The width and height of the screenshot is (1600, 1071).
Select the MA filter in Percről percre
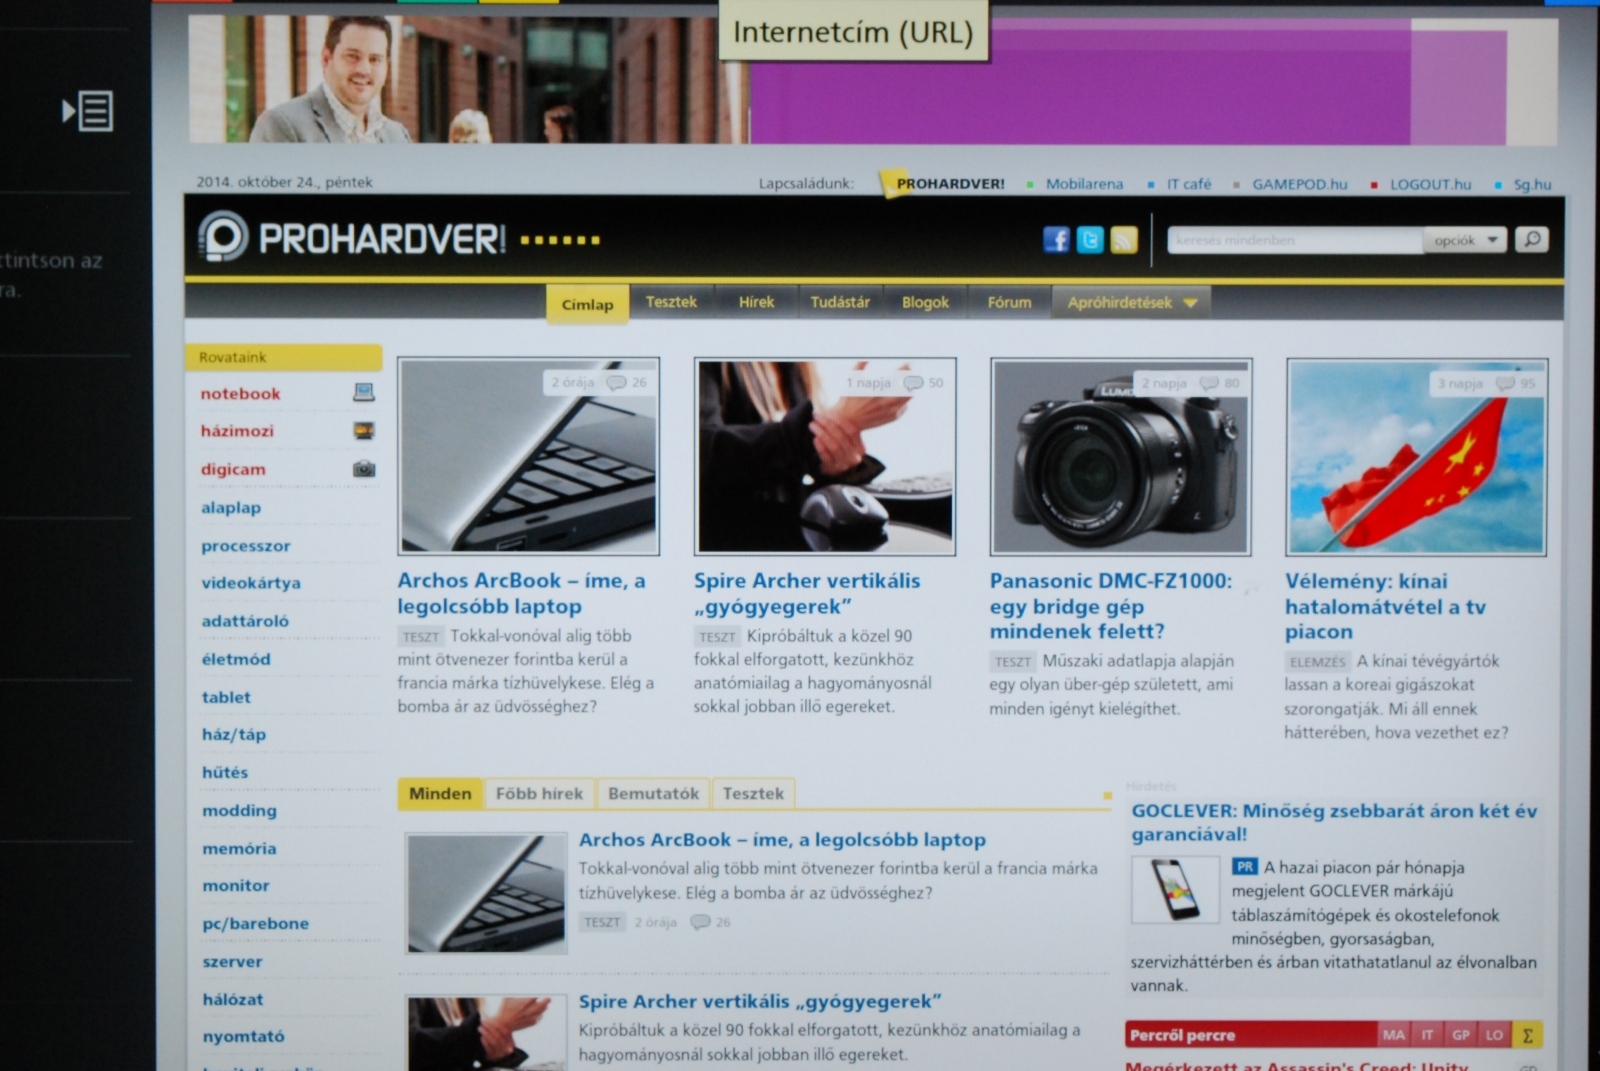[x=1394, y=1036]
